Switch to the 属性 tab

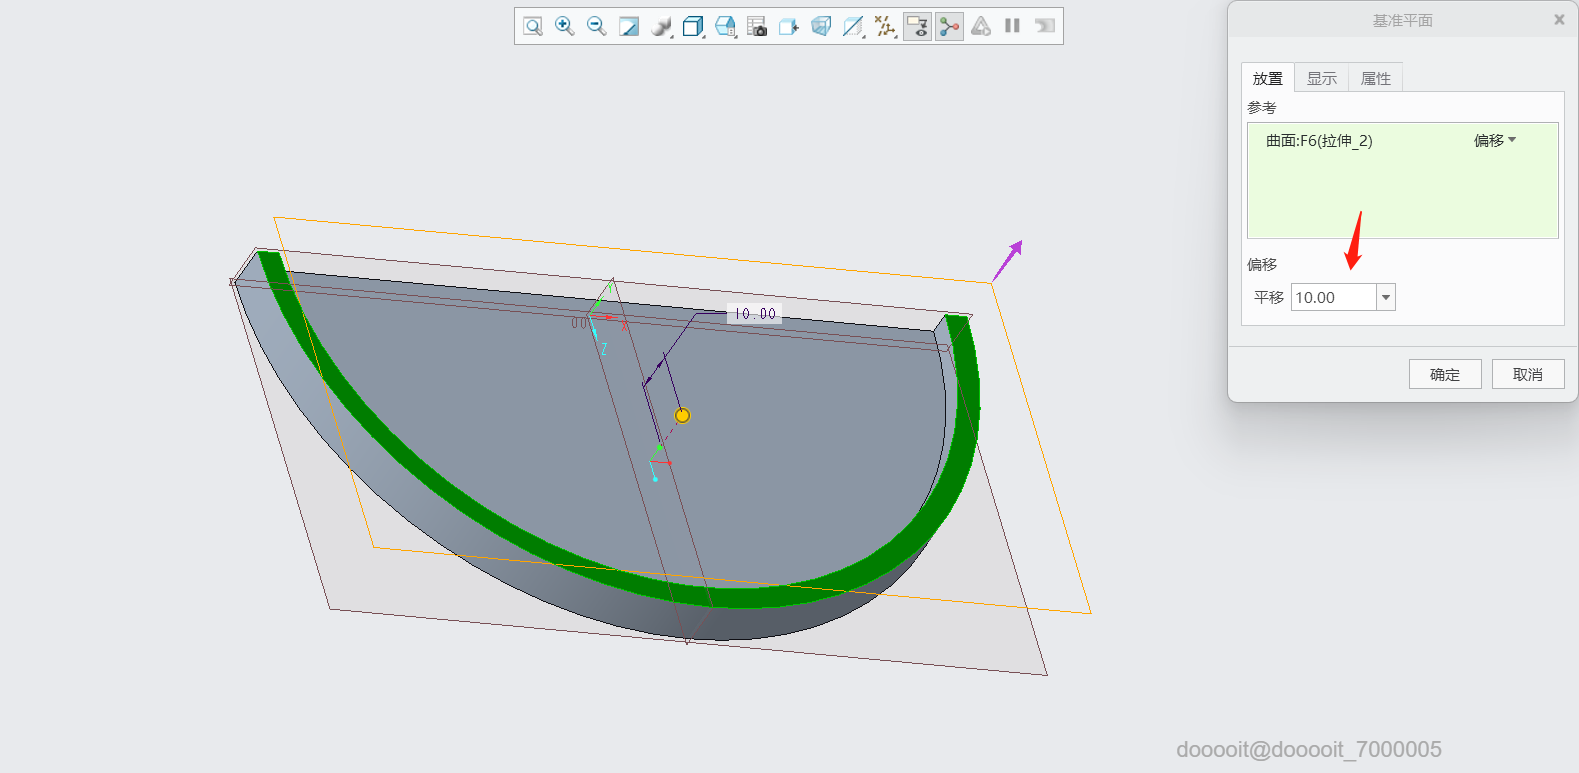[1375, 79]
